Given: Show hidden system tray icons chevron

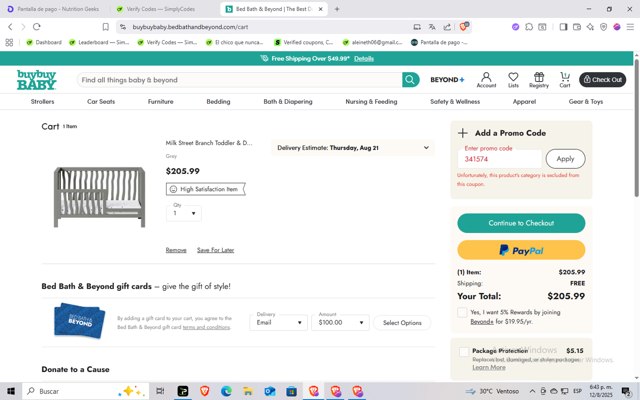Looking at the screenshot, I should click(x=532, y=391).
